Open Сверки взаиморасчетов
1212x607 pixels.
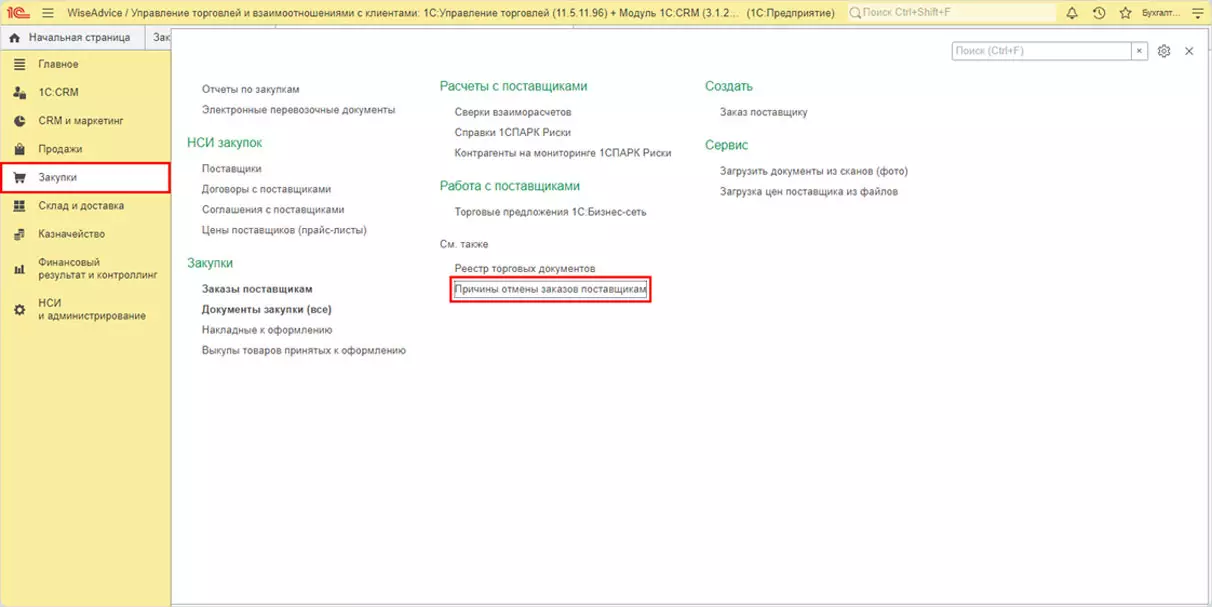coord(513,112)
